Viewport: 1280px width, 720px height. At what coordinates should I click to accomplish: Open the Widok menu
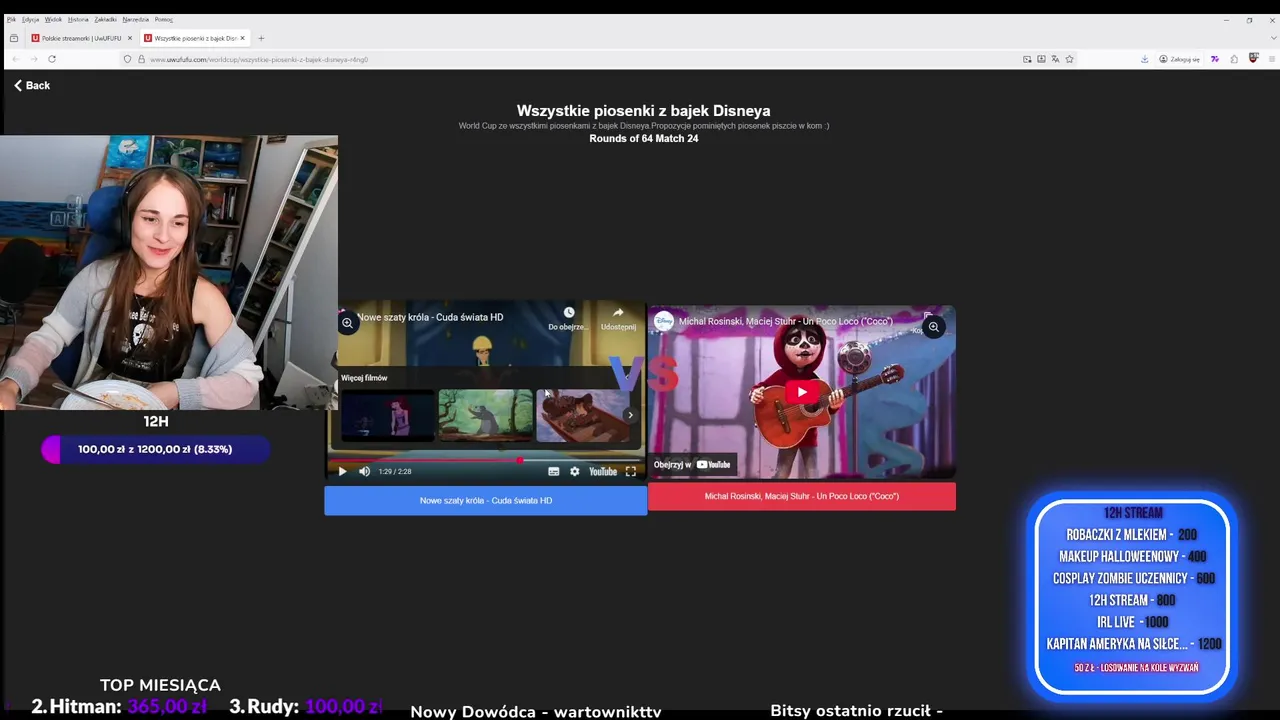(53, 19)
